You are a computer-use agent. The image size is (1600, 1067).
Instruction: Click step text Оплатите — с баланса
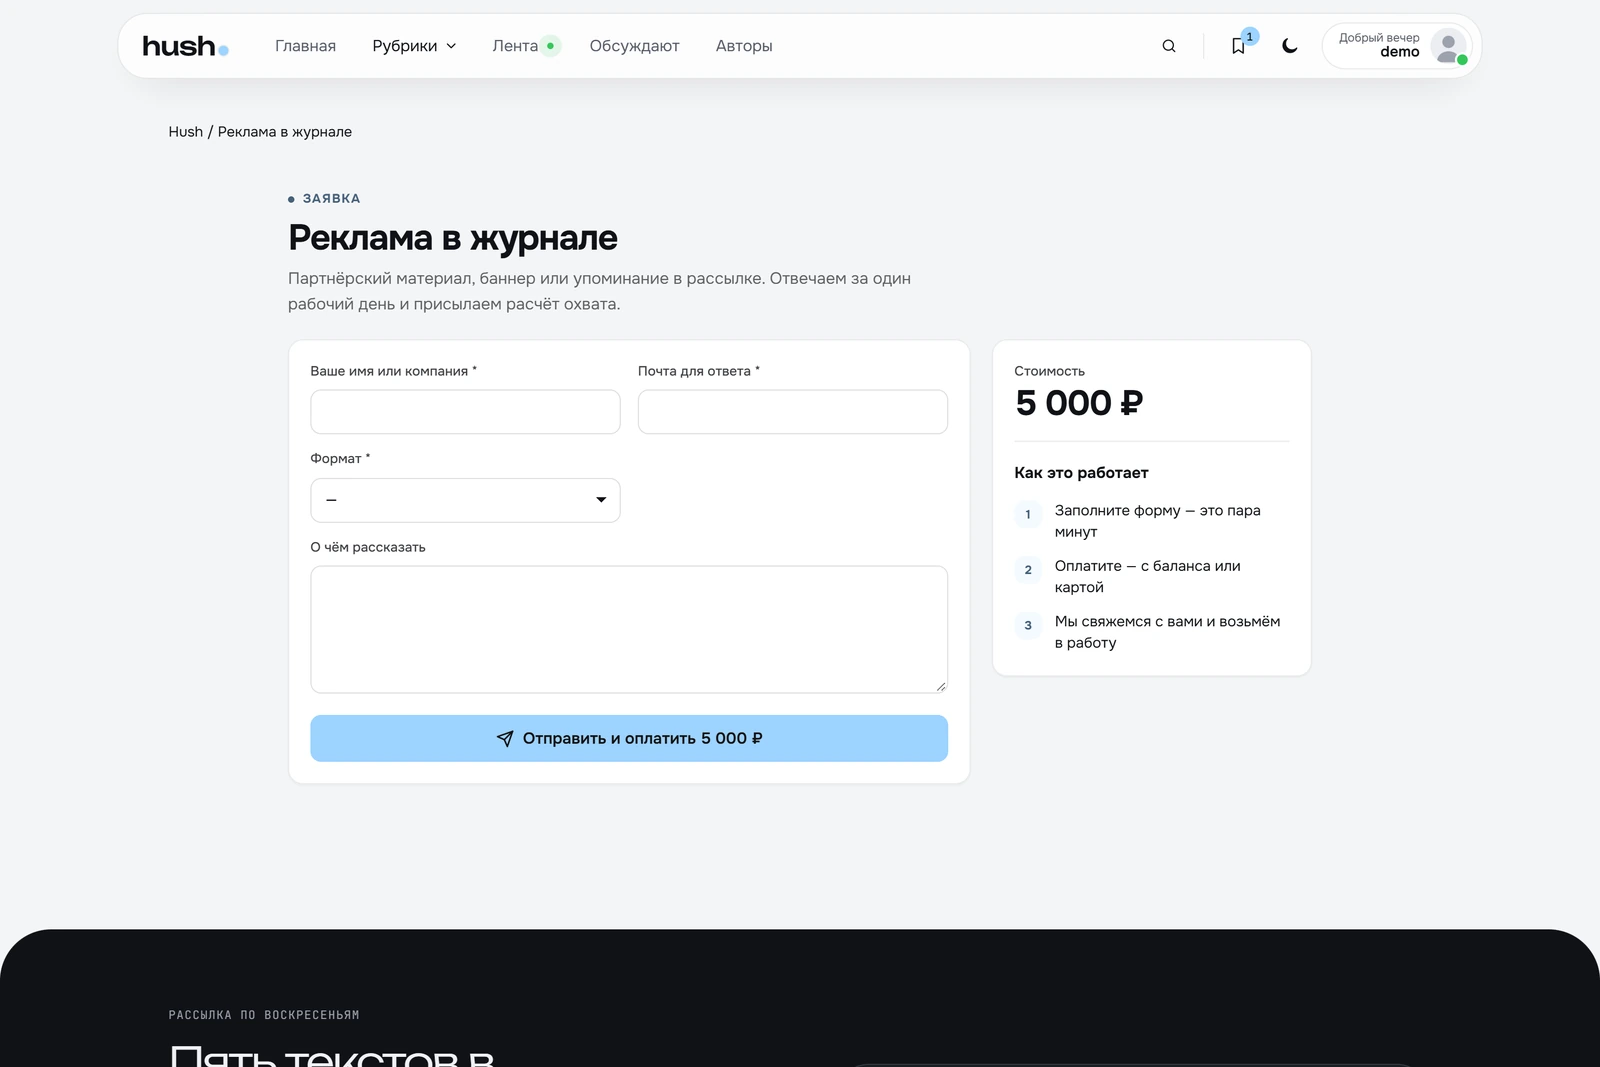tap(1148, 576)
